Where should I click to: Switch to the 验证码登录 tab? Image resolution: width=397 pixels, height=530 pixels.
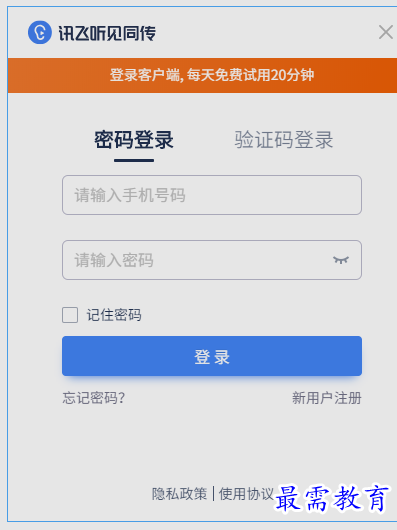pos(284,140)
